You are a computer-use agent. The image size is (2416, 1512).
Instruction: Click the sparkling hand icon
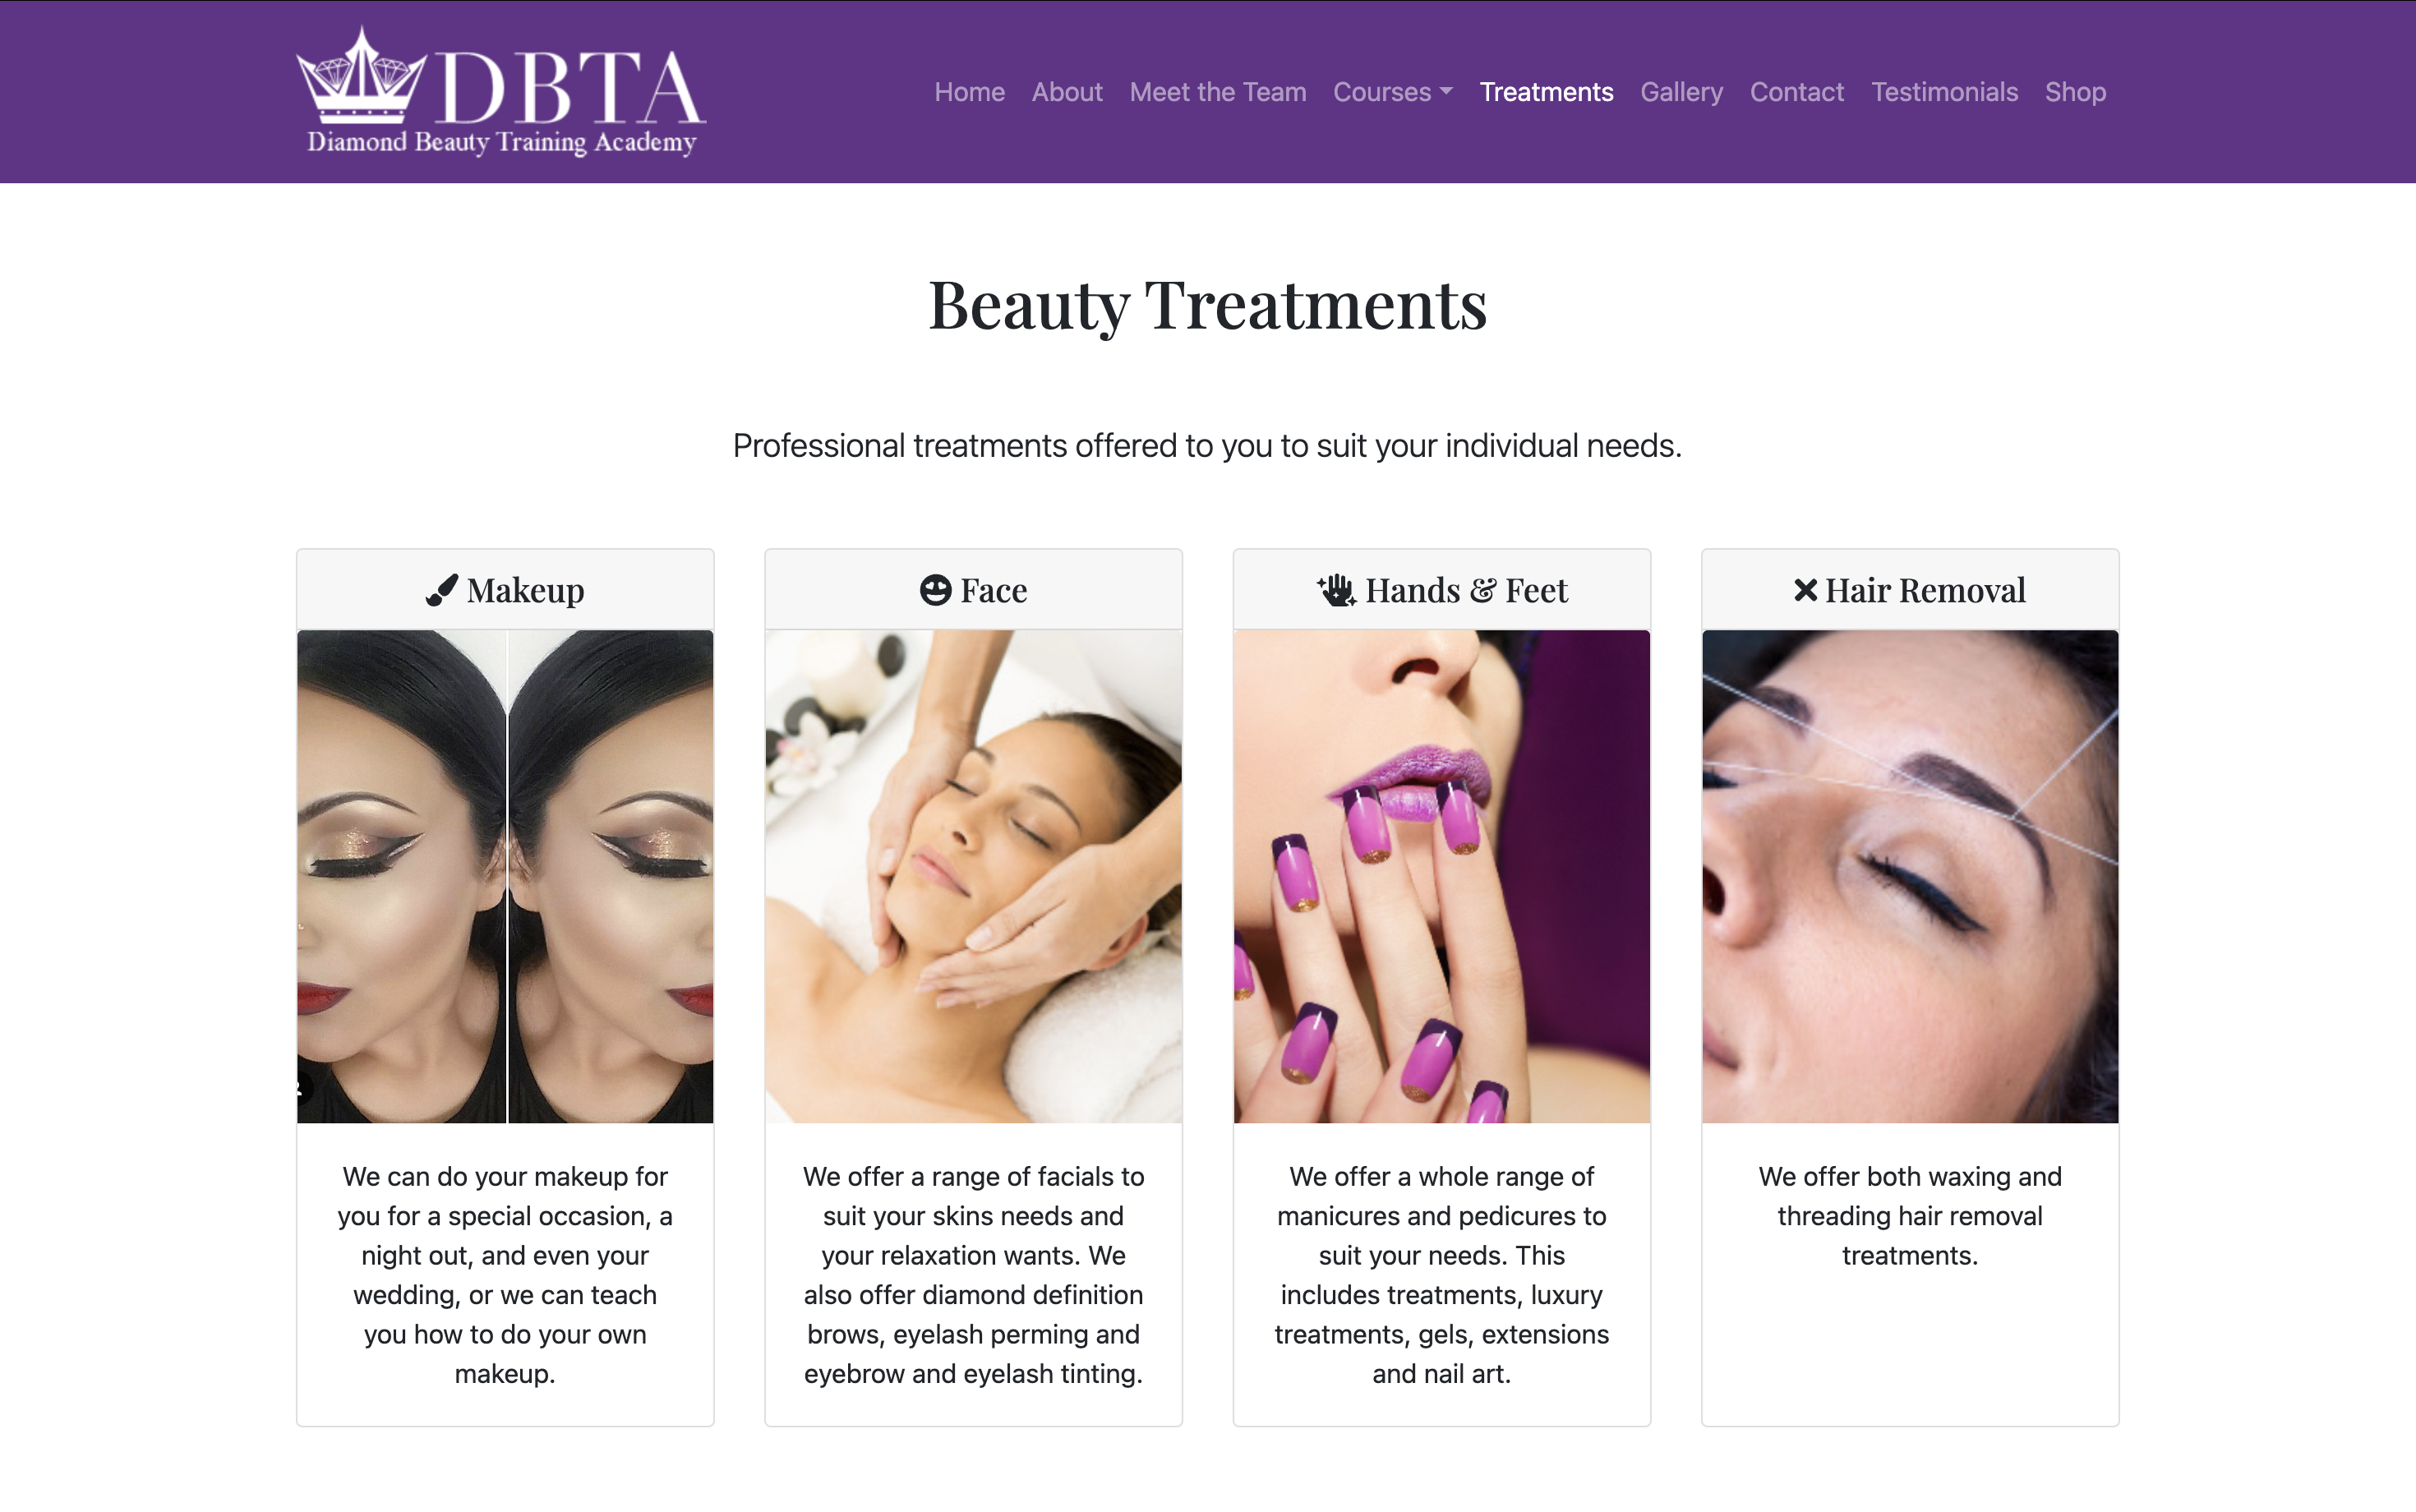[1336, 590]
